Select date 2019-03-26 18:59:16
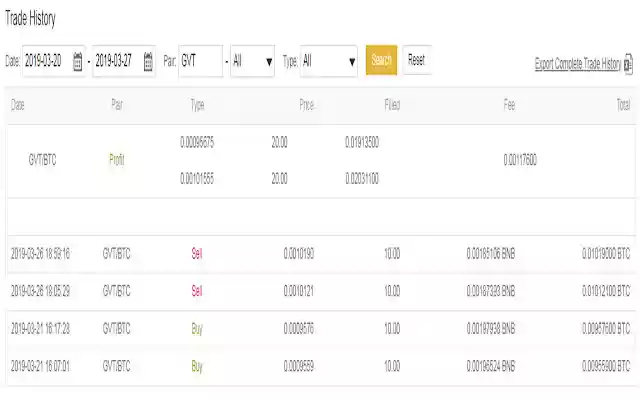This screenshot has height=400, width=640. [40, 253]
